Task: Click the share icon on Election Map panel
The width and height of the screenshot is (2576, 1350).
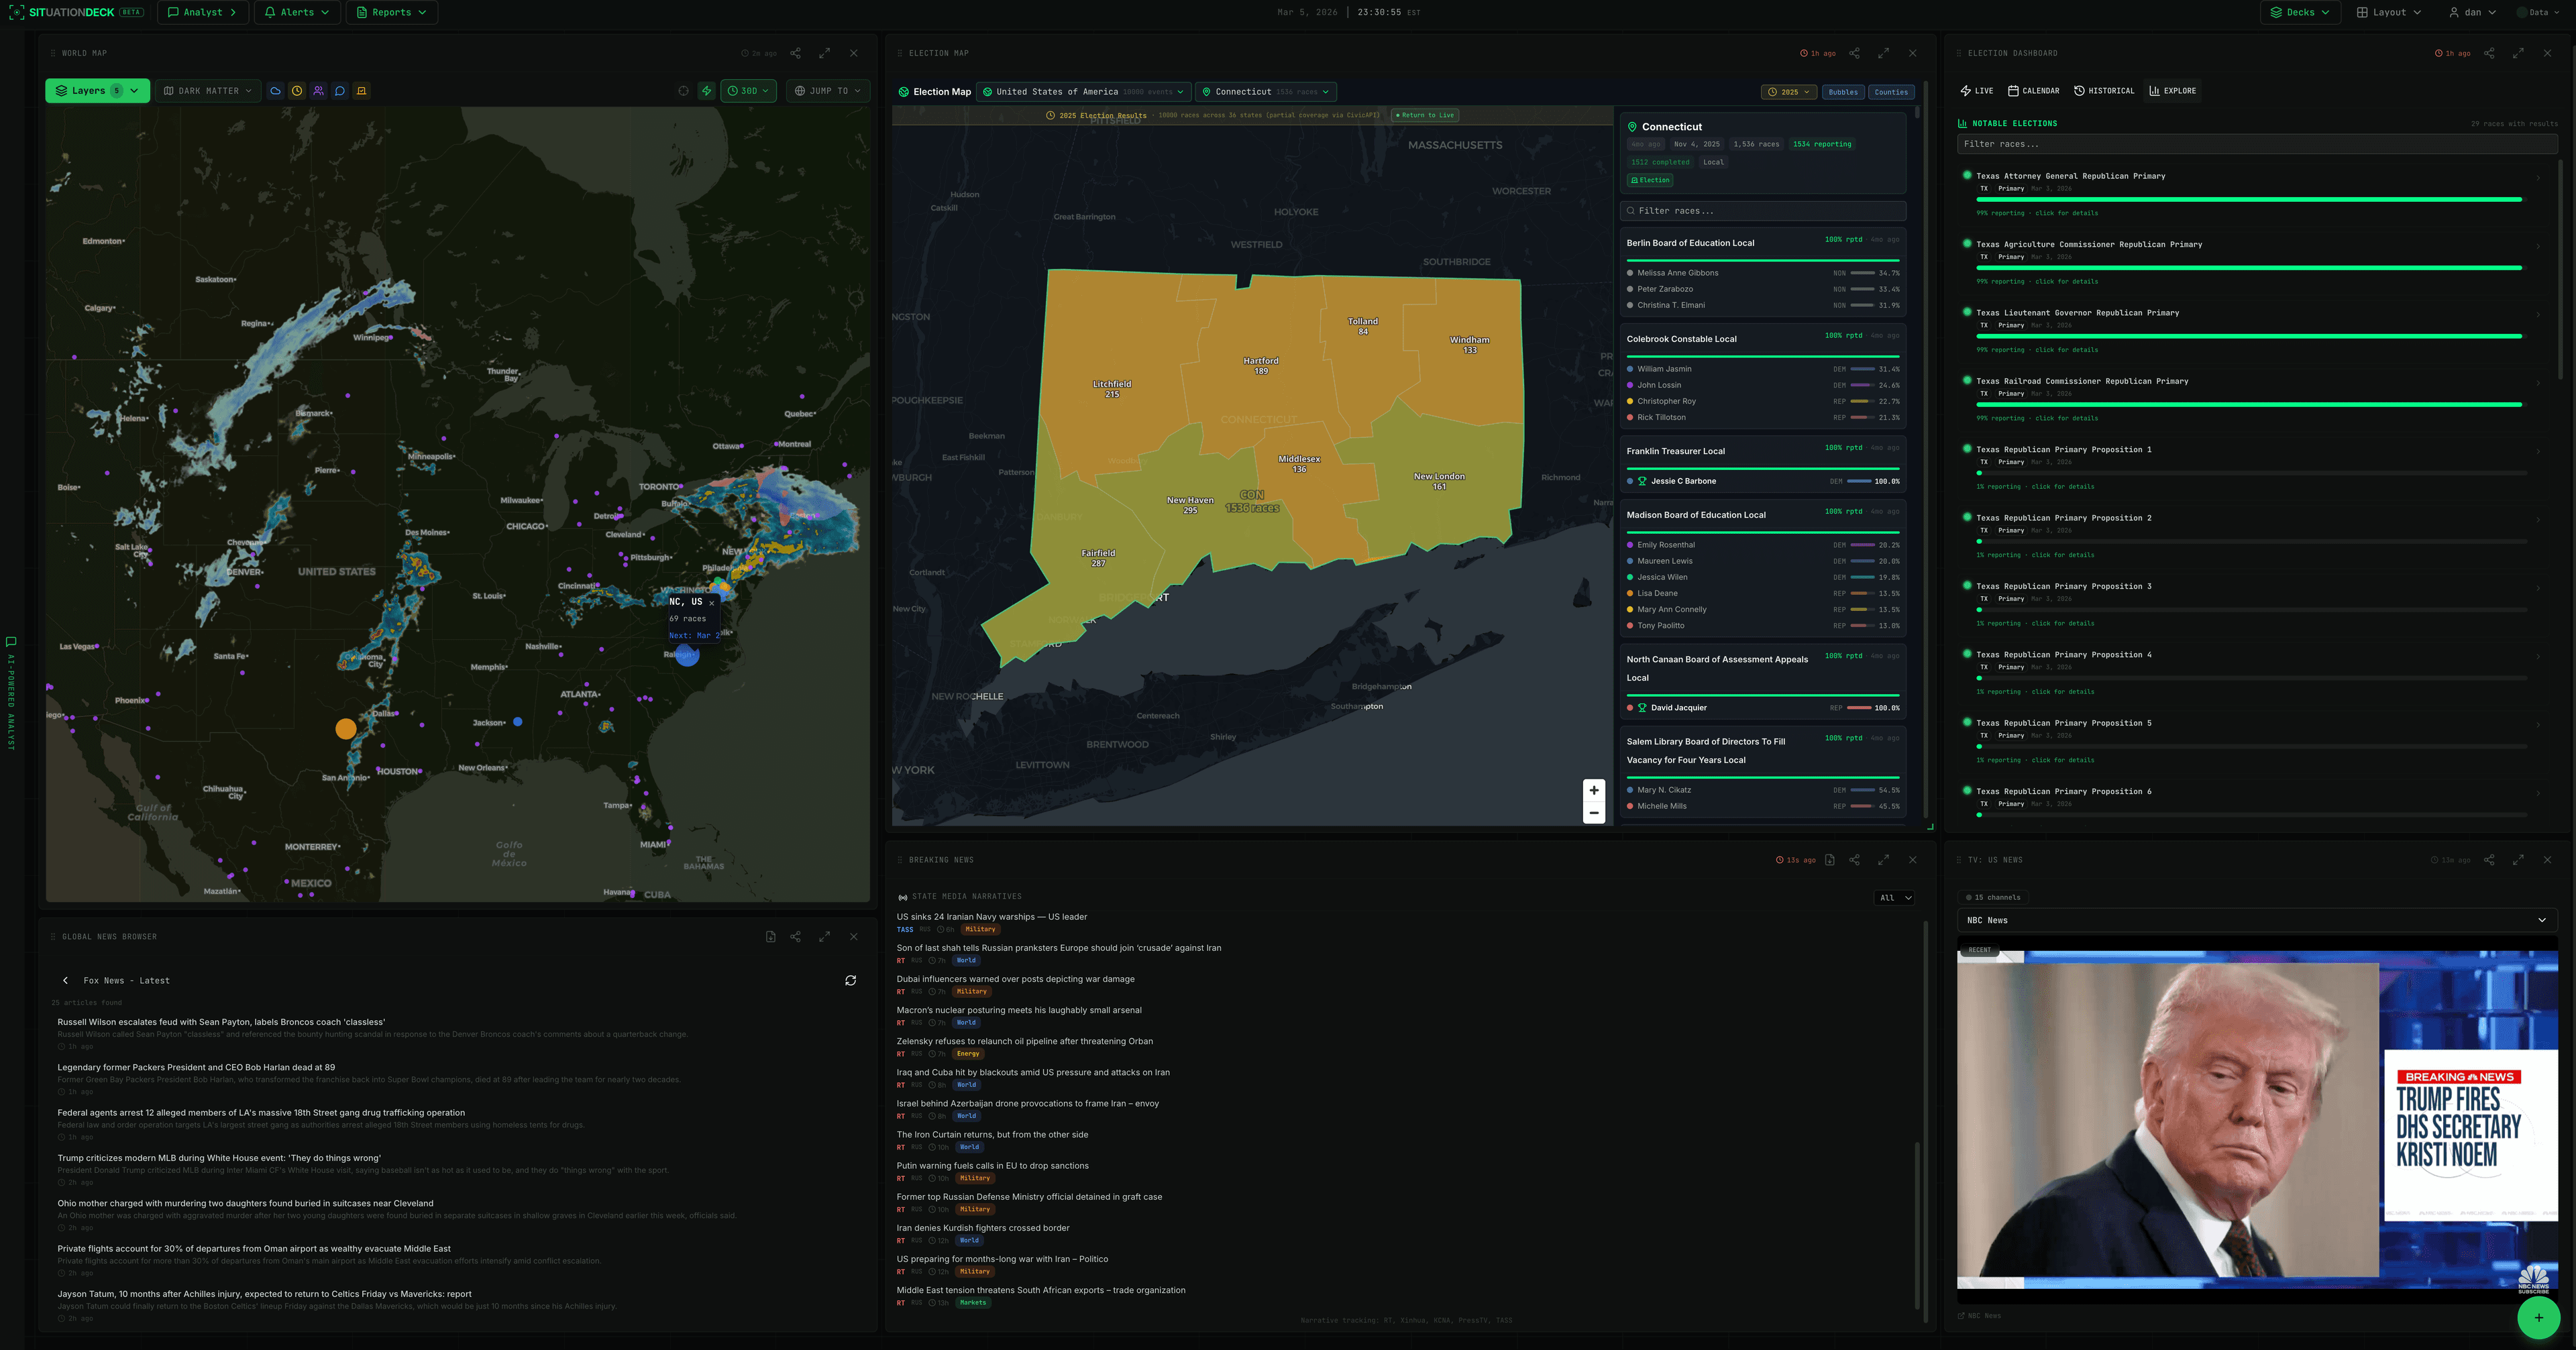Action: click(x=1855, y=53)
